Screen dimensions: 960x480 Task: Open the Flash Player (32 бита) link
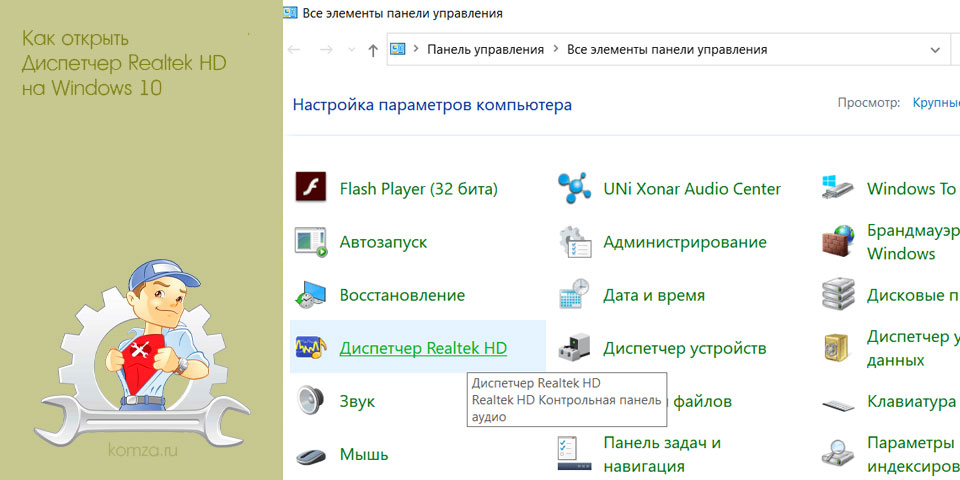coord(419,189)
